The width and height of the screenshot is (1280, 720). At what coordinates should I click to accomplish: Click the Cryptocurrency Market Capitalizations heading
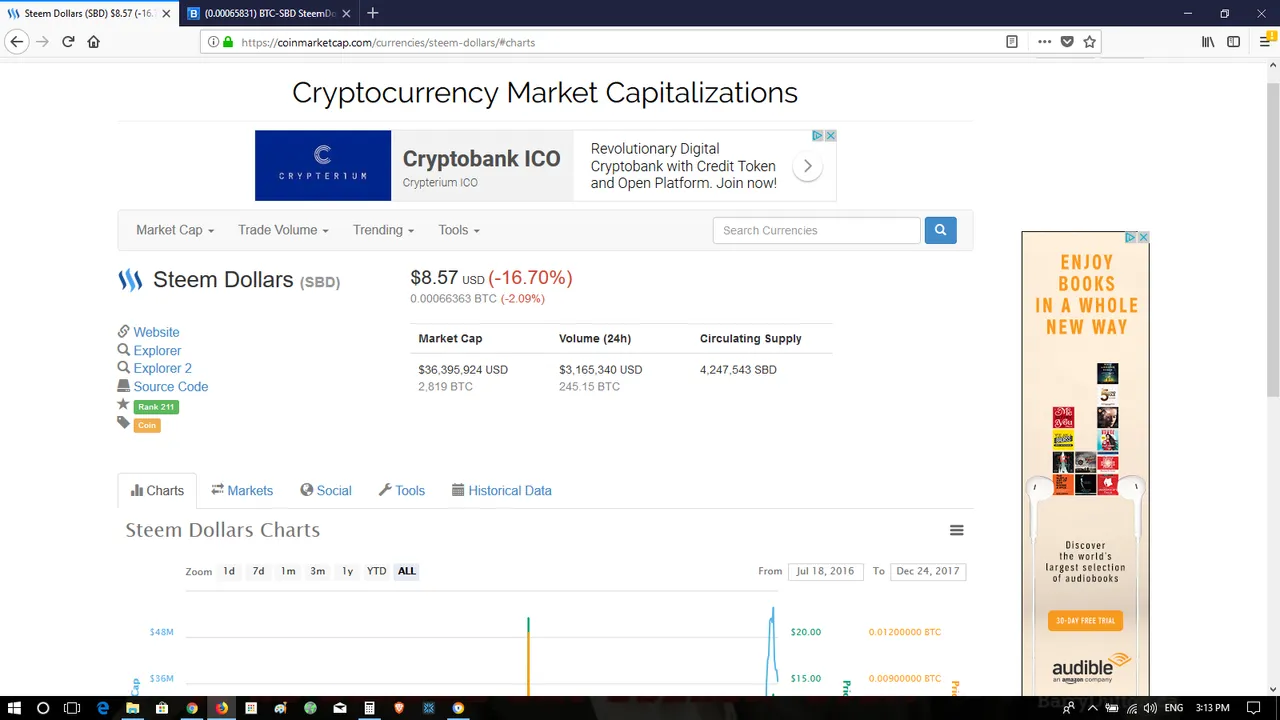[545, 93]
